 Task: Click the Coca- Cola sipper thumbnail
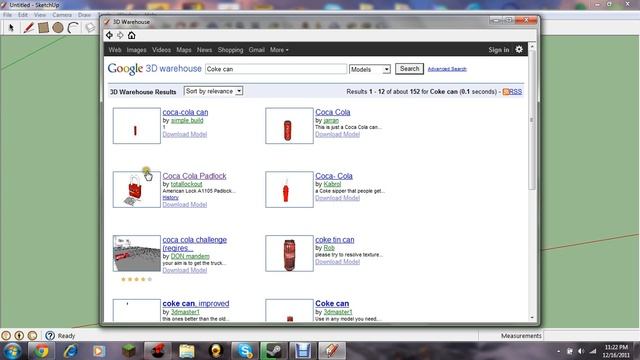[289, 189]
